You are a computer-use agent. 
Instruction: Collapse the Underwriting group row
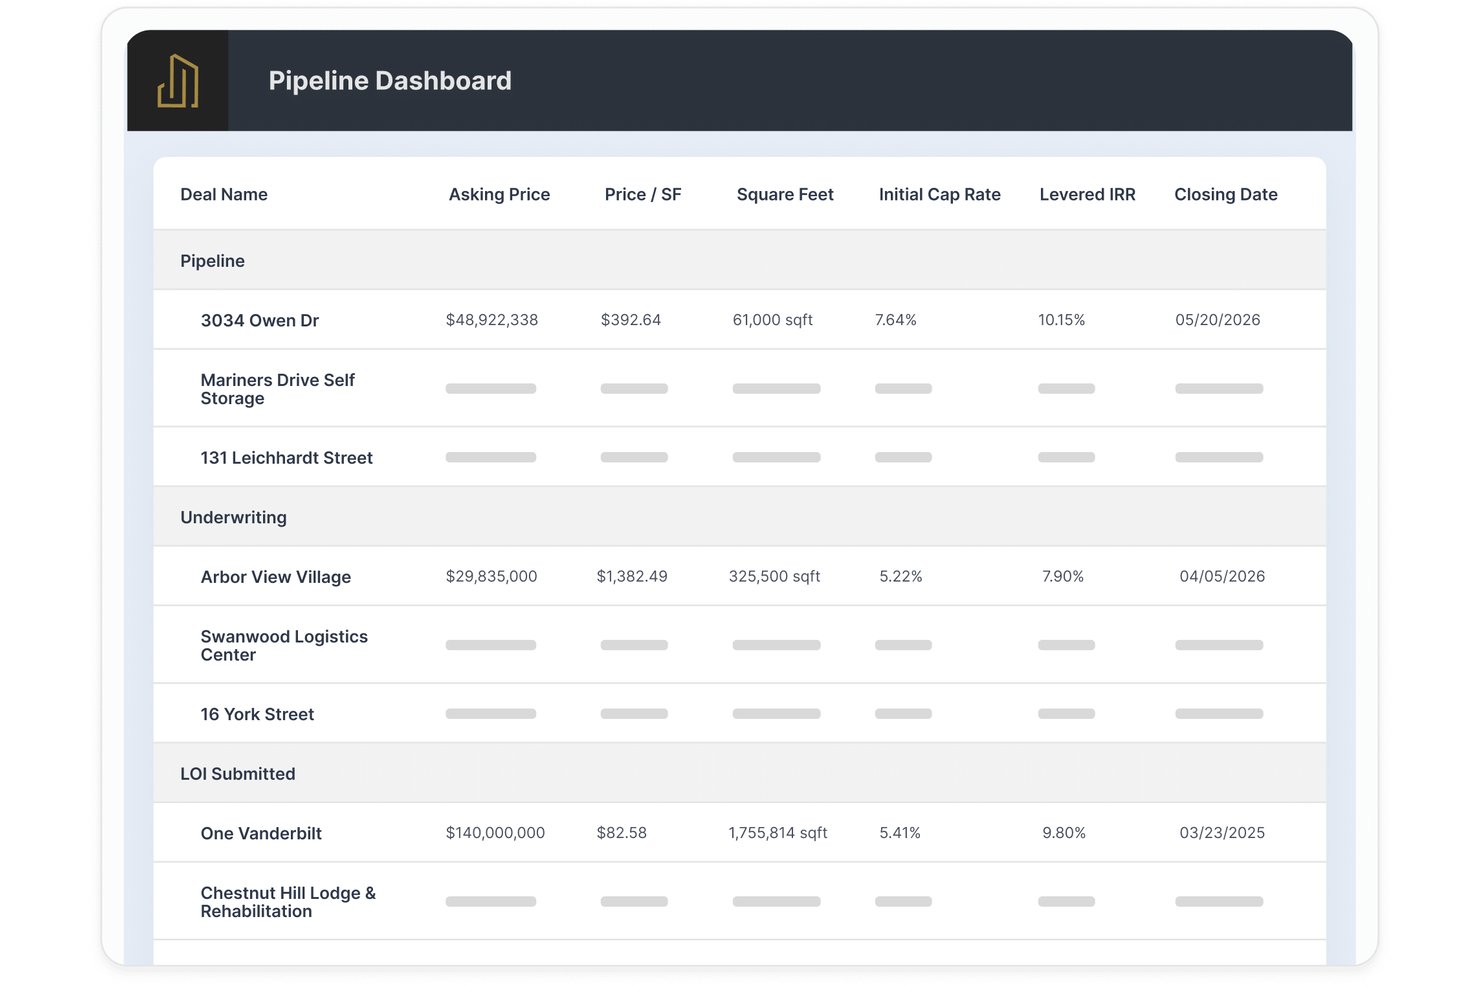[740, 517]
